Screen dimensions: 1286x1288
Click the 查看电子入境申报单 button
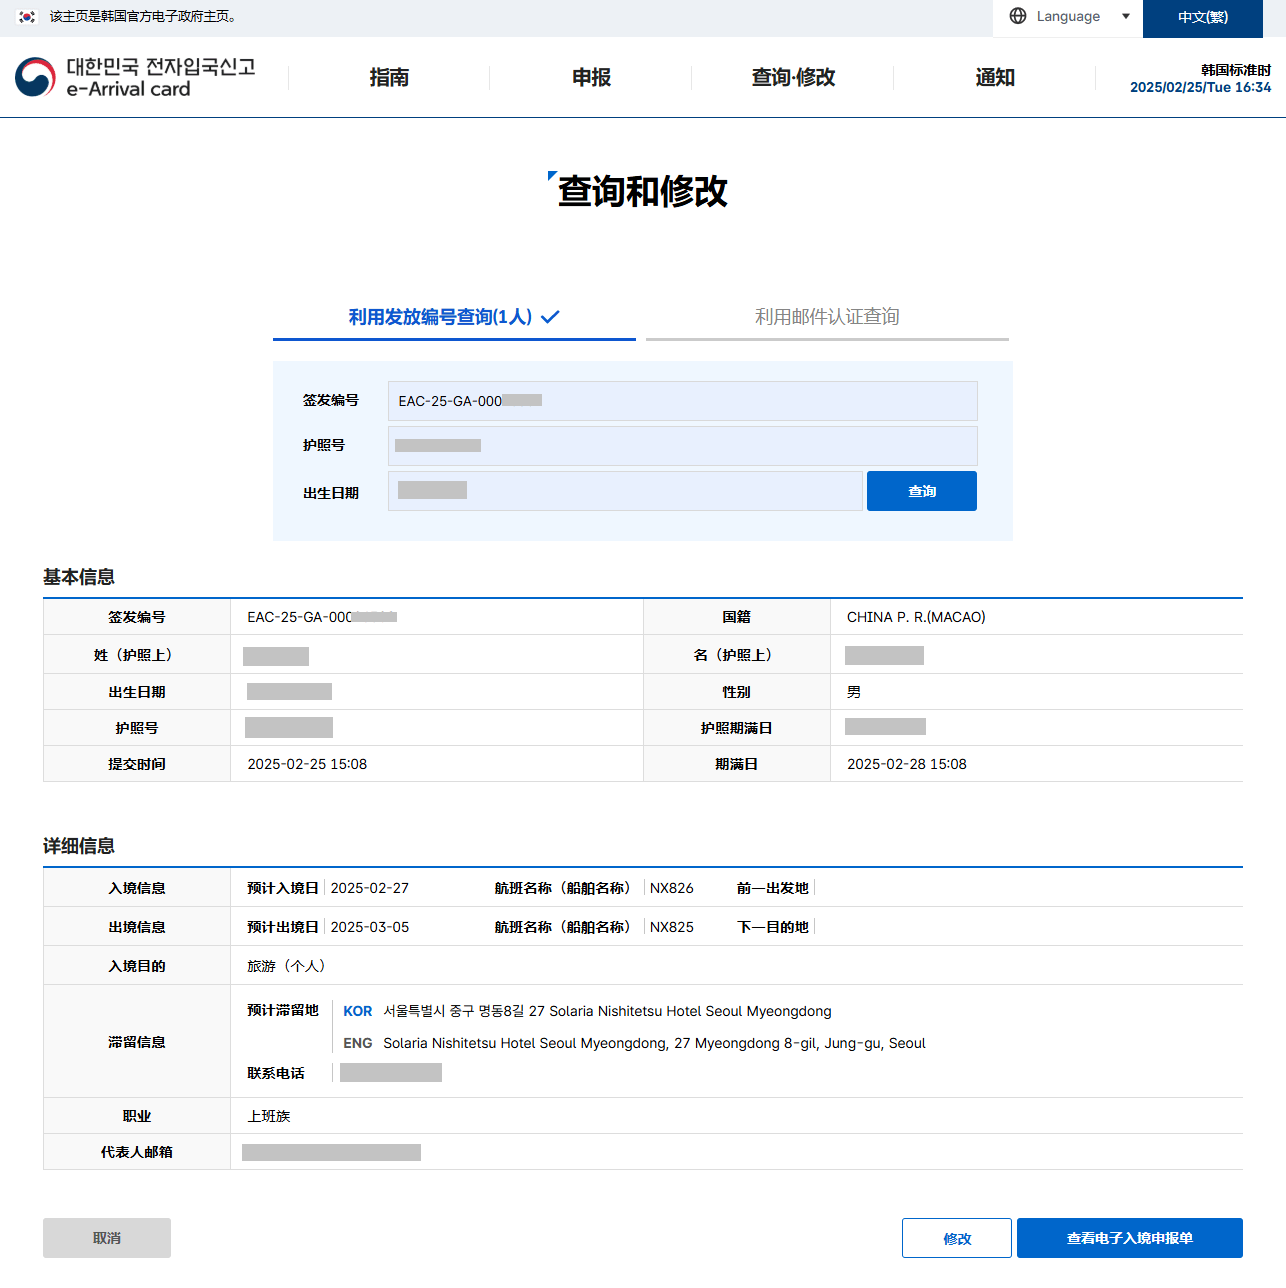click(x=1130, y=1238)
